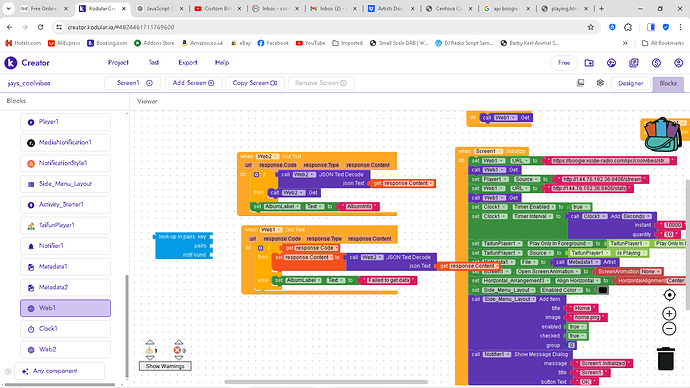
Task: Click the Show Warnings button
Action: (165, 366)
